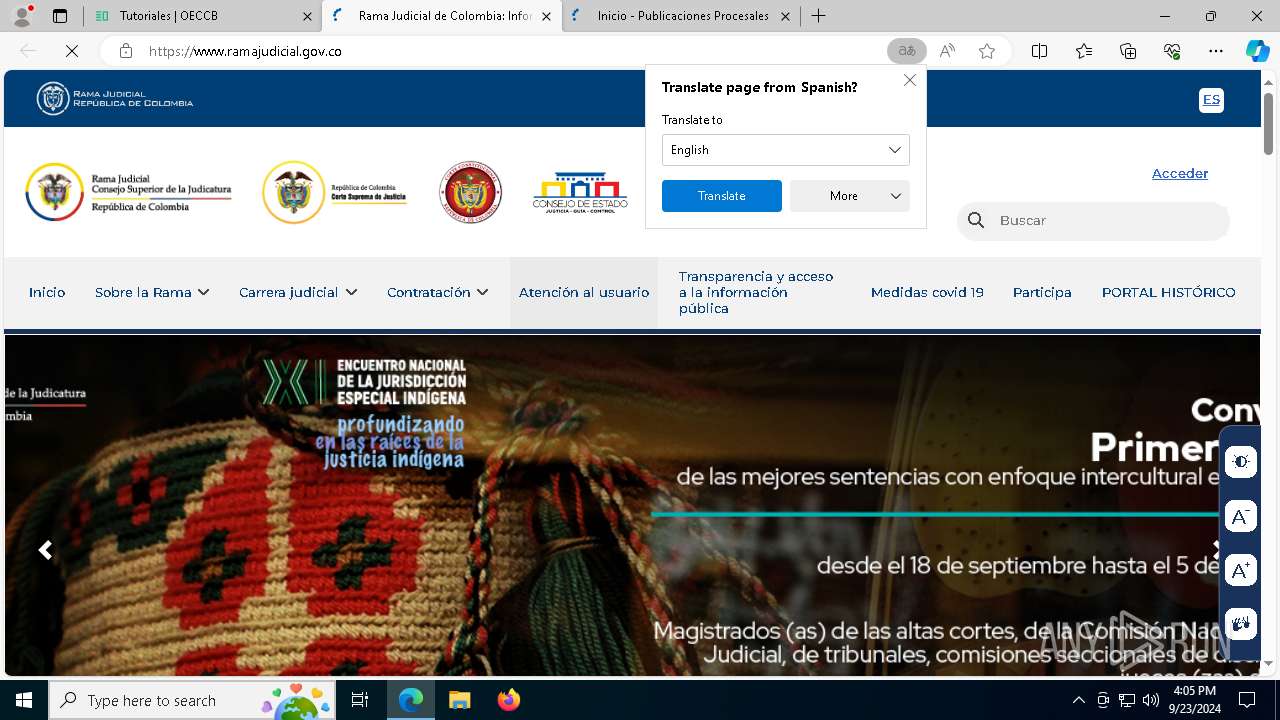Image resolution: width=1280 pixels, height=720 pixels.
Task: Launch Firefox from taskbar
Action: coord(509,700)
